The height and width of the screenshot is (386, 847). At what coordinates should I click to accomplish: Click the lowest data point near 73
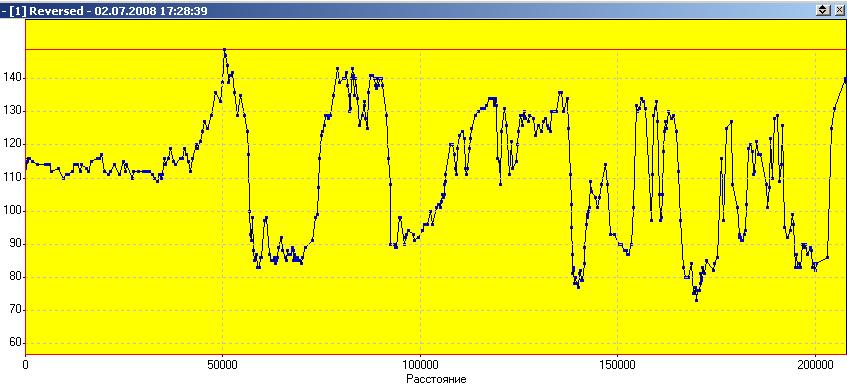pyautogui.click(x=696, y=300)
